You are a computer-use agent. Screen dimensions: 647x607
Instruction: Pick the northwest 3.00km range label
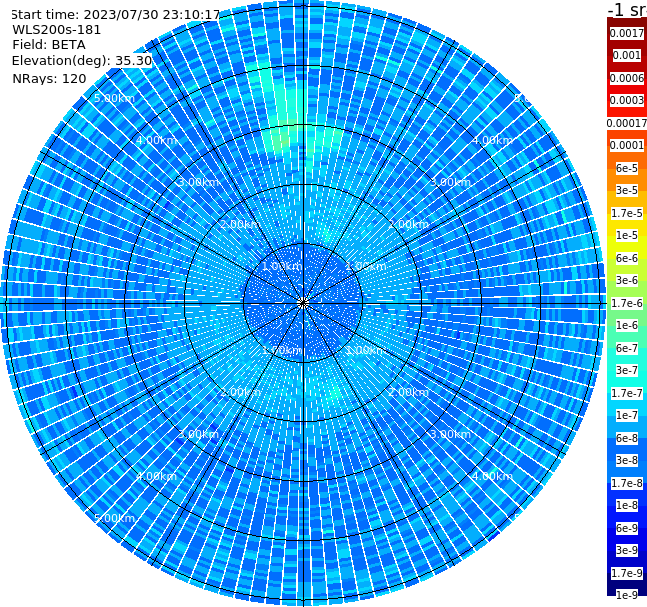point(198,182)
